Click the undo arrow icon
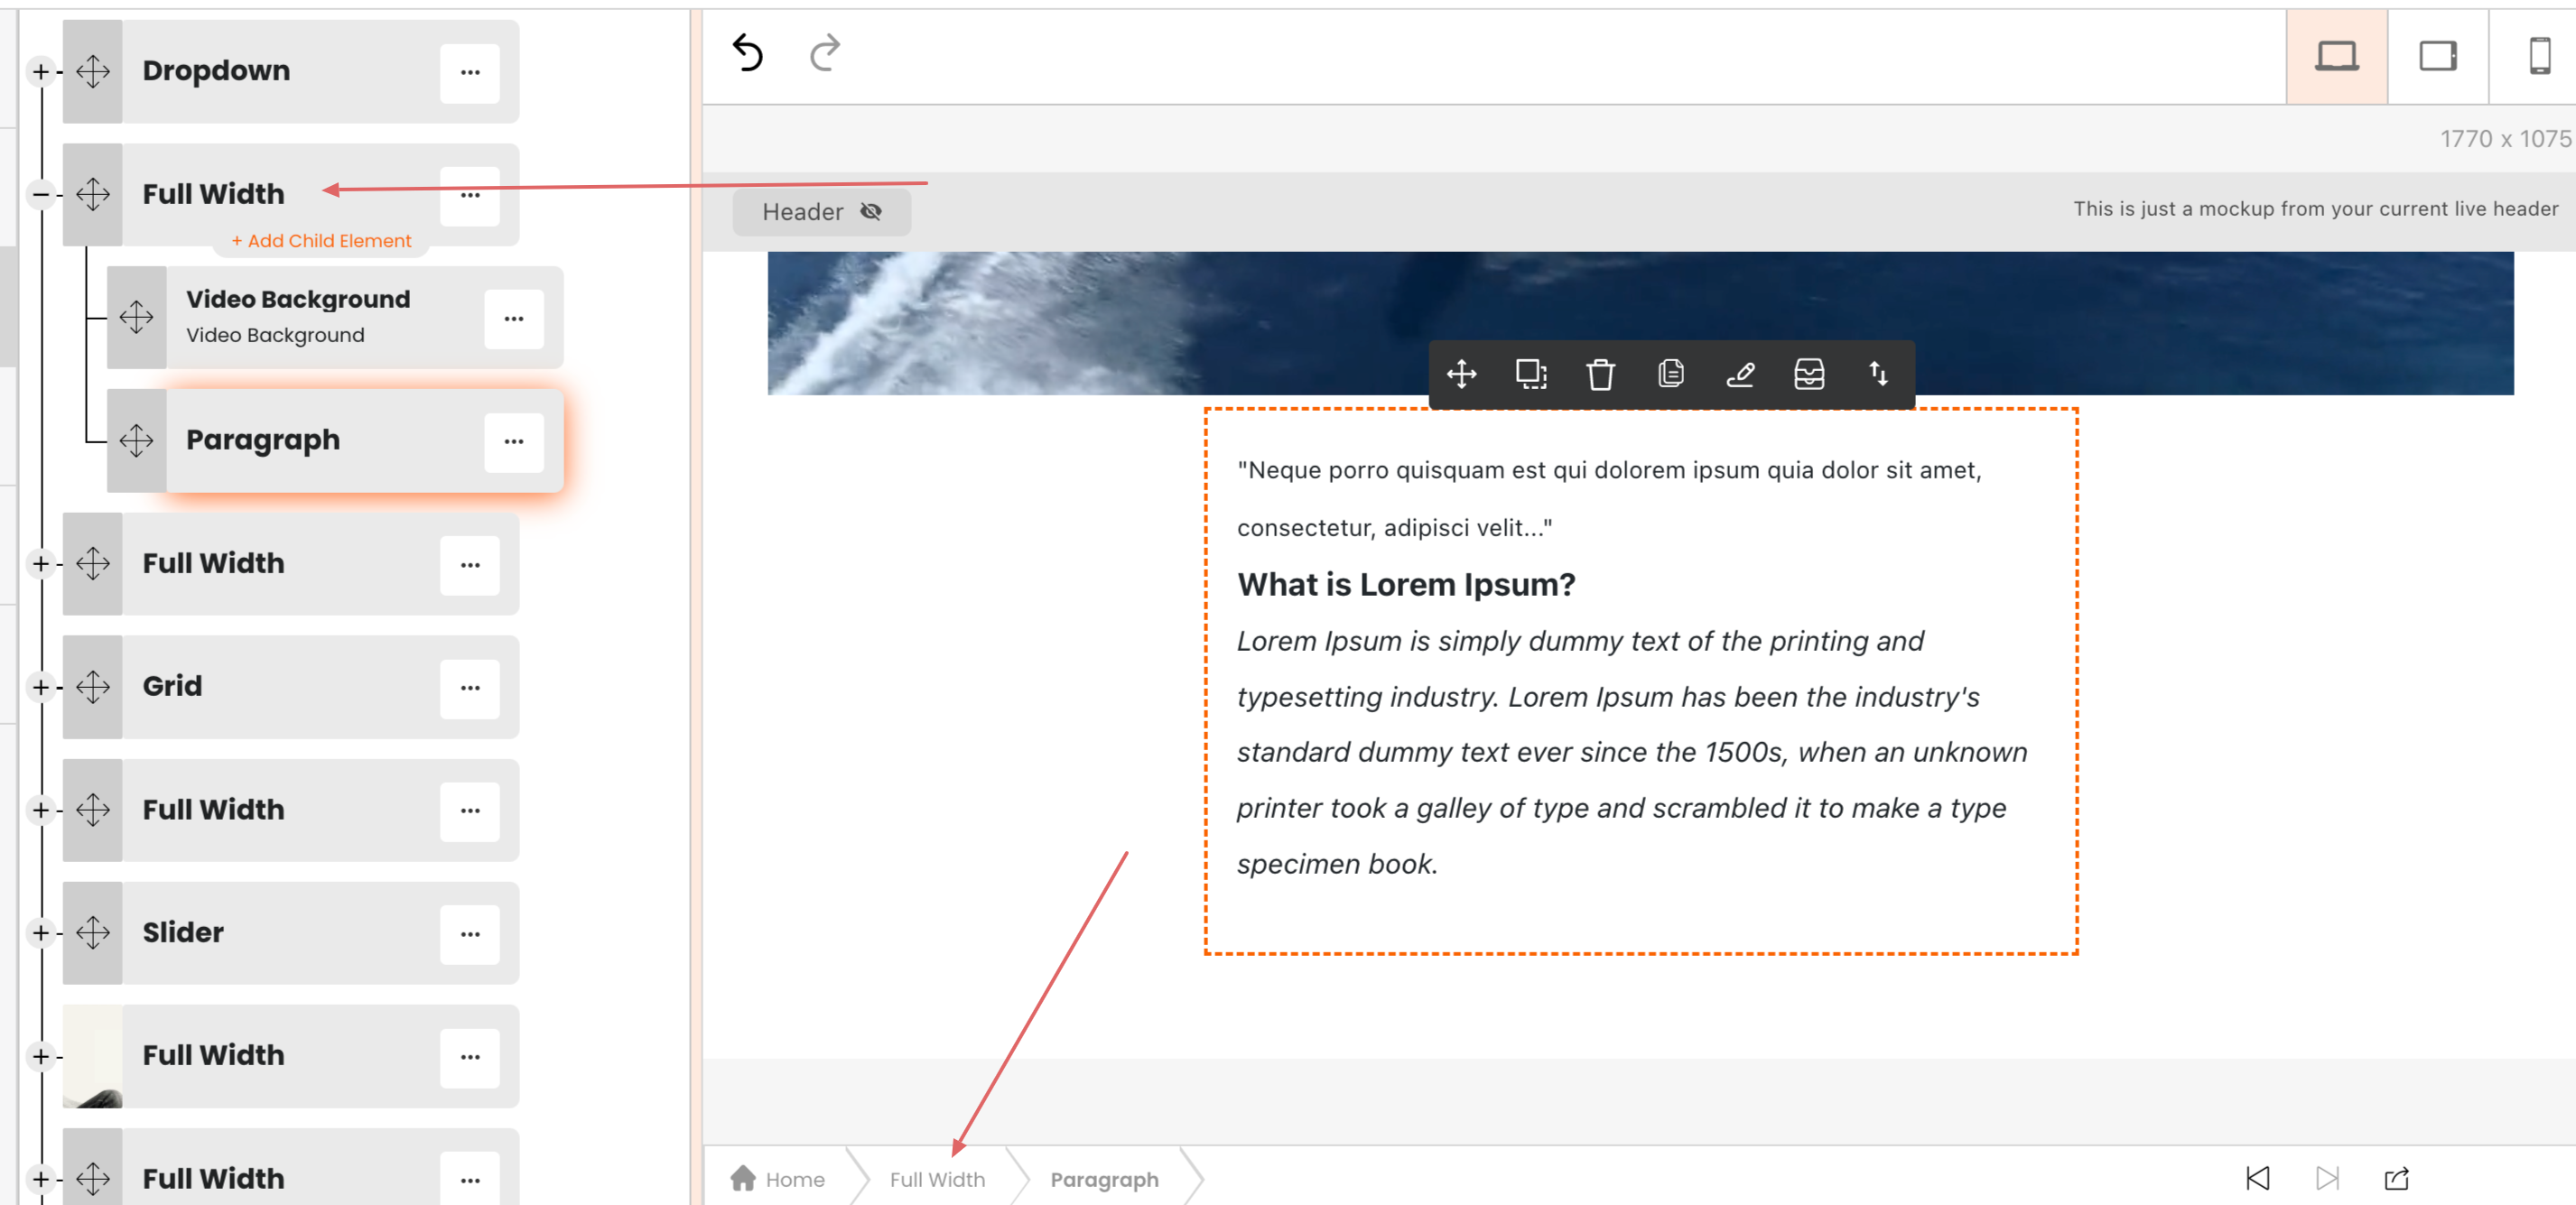Image resolution: width=2576 pixels, height=1205 pixels. point(747,53)
